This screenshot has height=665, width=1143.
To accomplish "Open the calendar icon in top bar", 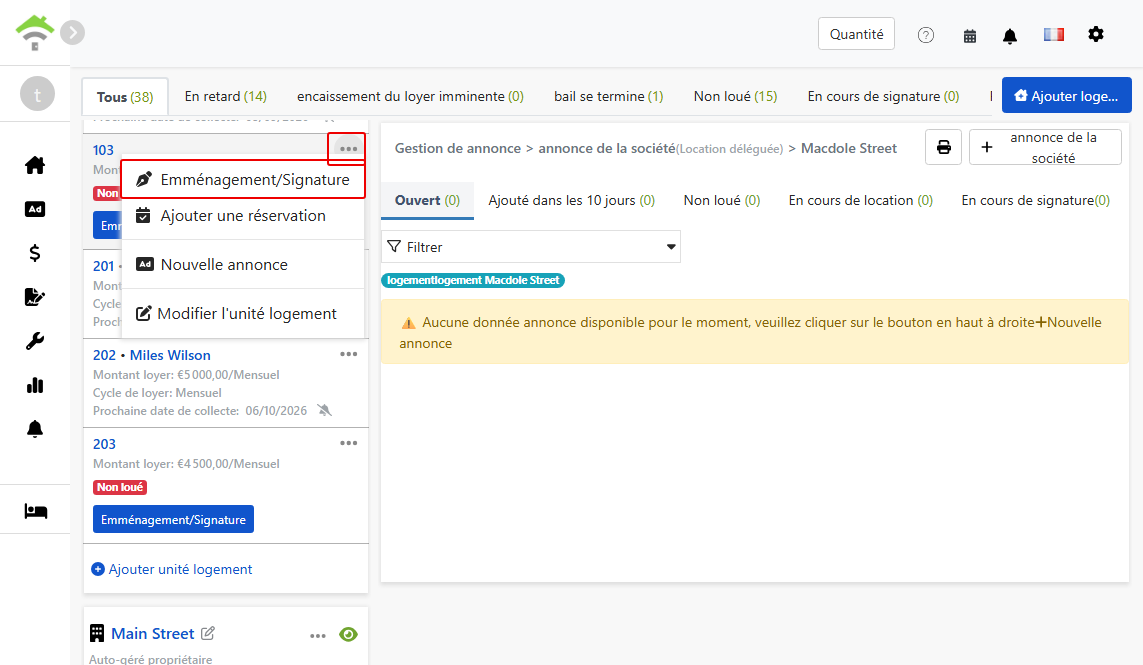I will [970, 36].
